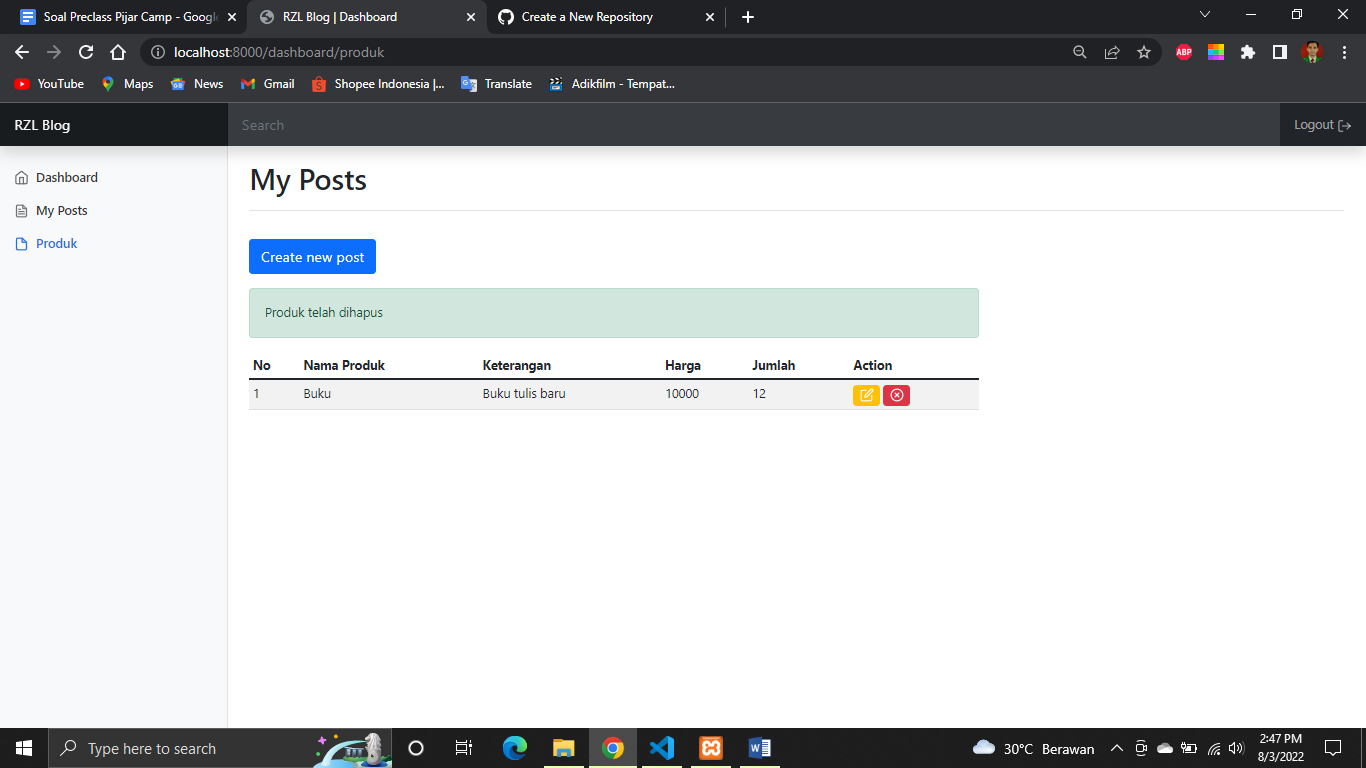
Task: Open the tab search chevron
Action: (x=1205, y=15)
